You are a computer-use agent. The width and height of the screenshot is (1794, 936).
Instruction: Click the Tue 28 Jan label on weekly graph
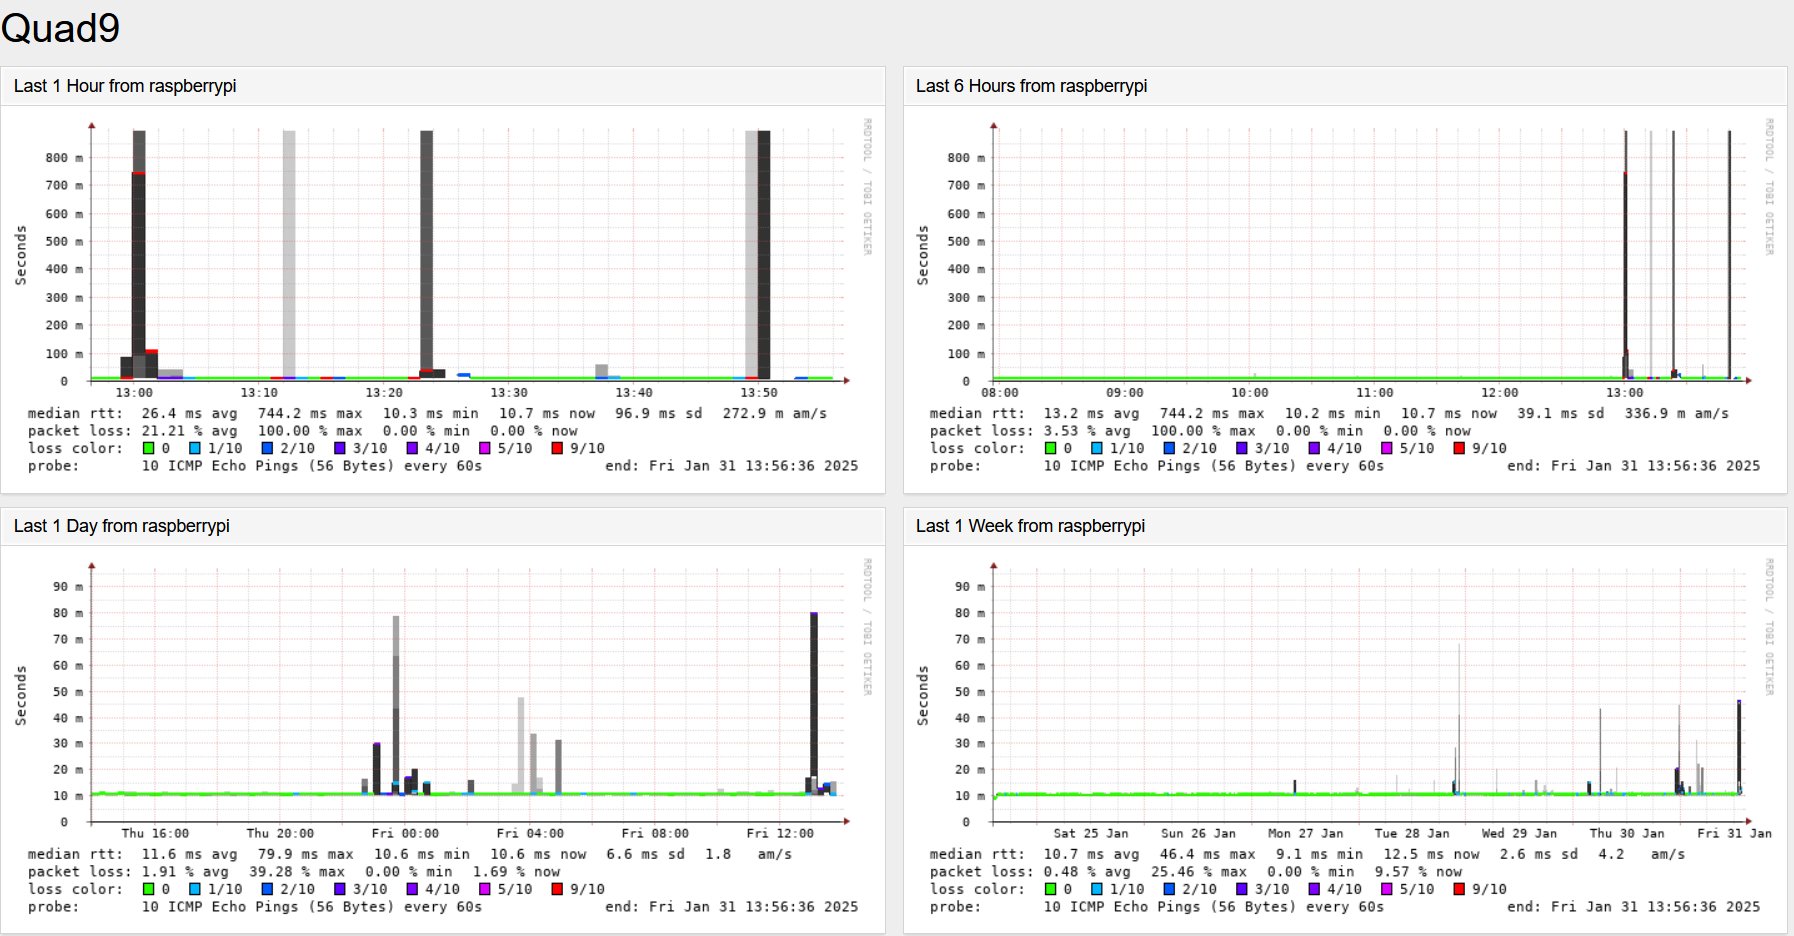pos(1411,833)
